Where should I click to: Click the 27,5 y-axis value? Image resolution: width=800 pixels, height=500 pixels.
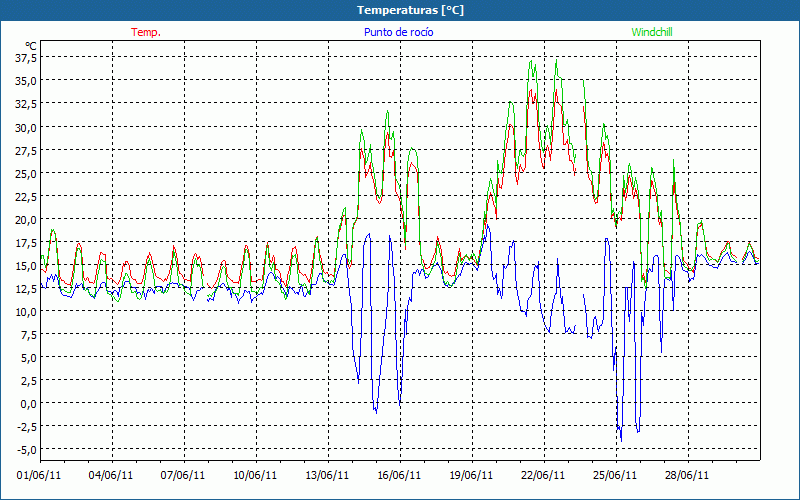(26, 151)
